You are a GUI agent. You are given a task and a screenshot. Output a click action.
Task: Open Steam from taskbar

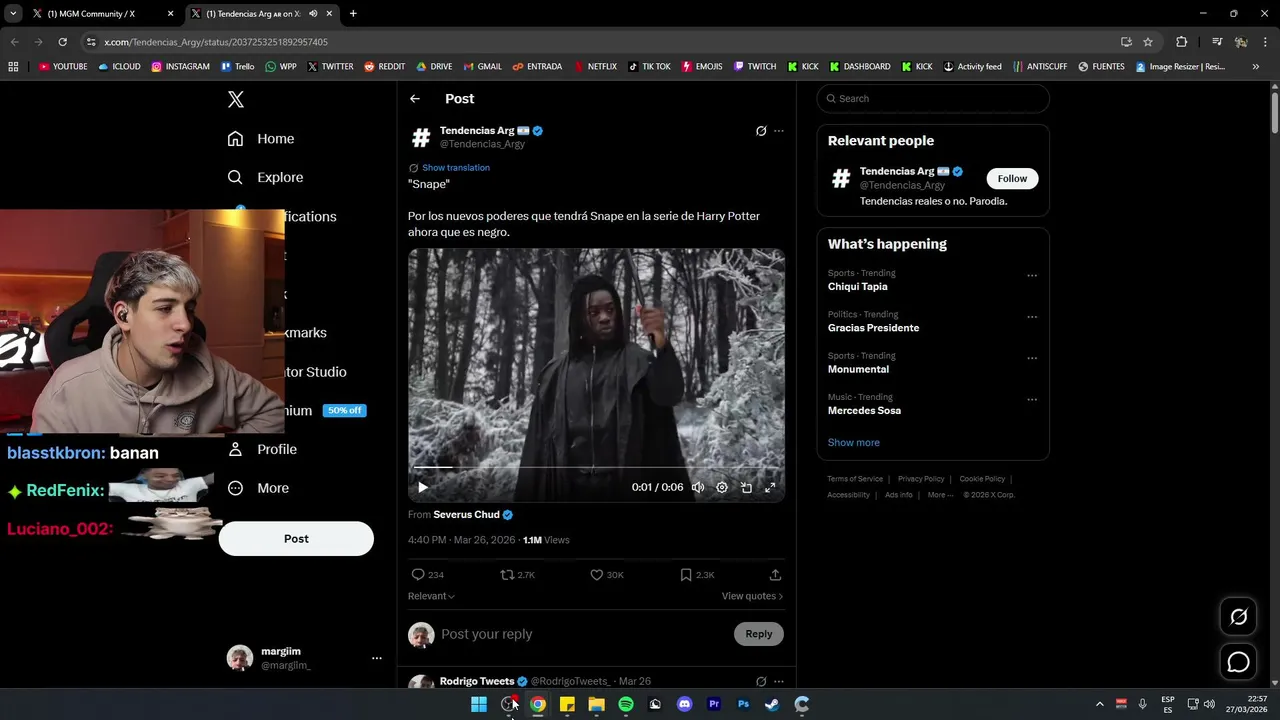pyautogui.click(x=772, y=704)
